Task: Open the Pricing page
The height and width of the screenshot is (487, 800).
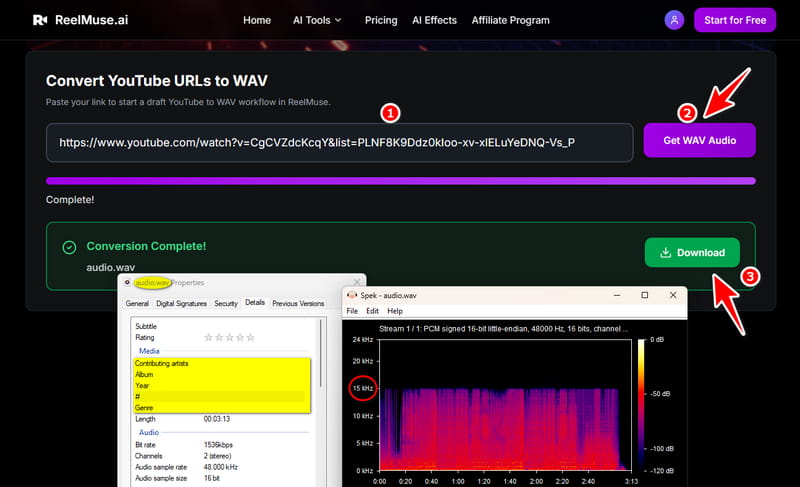Action: coord(381,20)
